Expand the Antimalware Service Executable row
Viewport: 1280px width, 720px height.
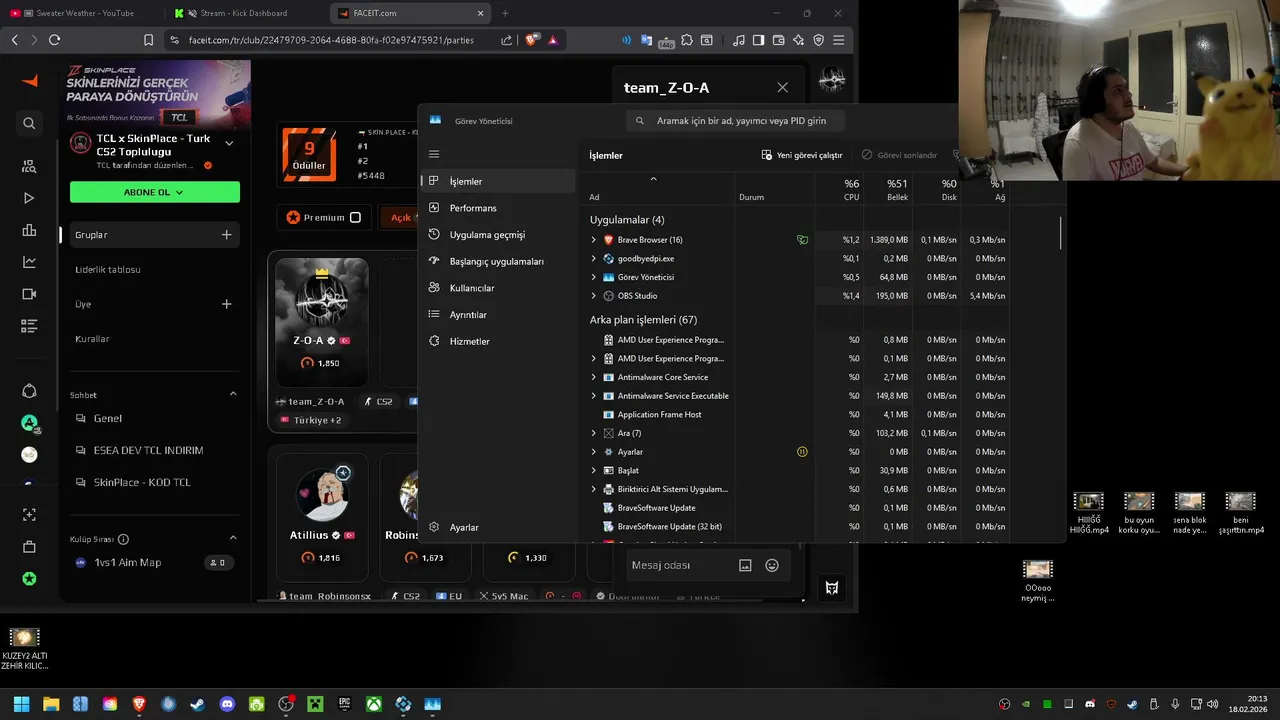(x=593, y=396)
